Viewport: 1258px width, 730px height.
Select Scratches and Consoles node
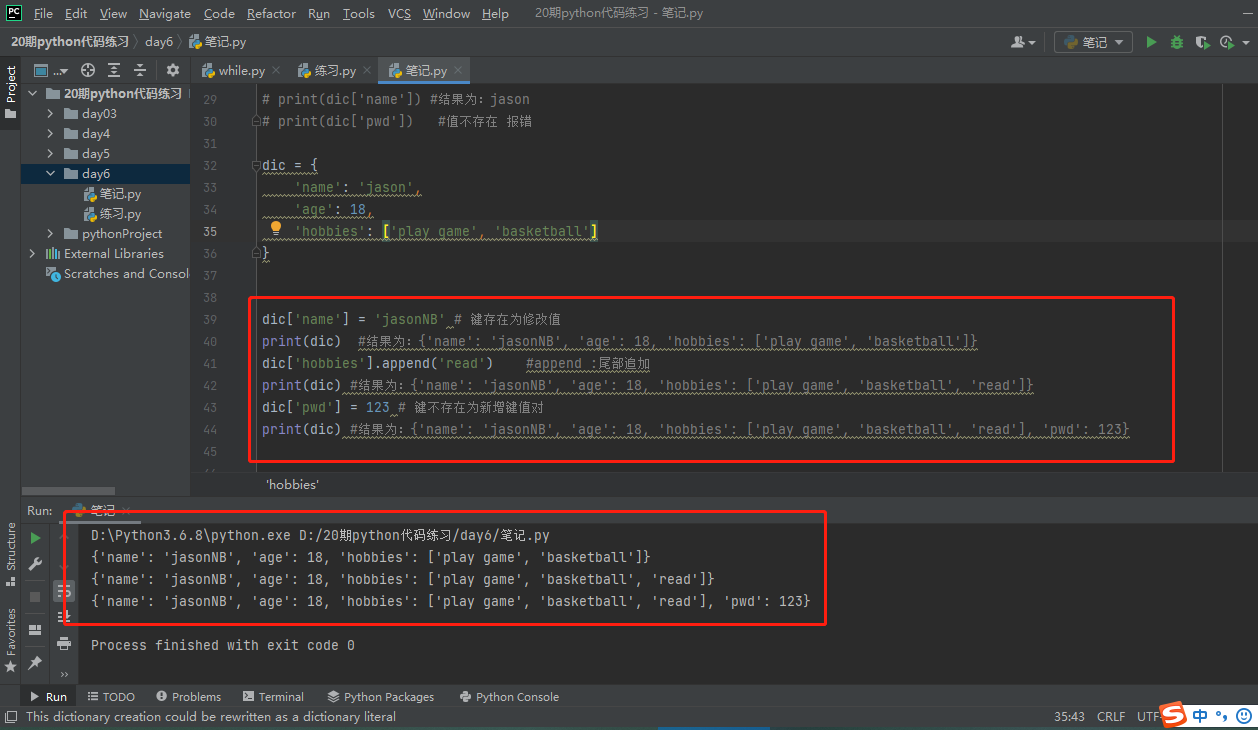[117, 273]
